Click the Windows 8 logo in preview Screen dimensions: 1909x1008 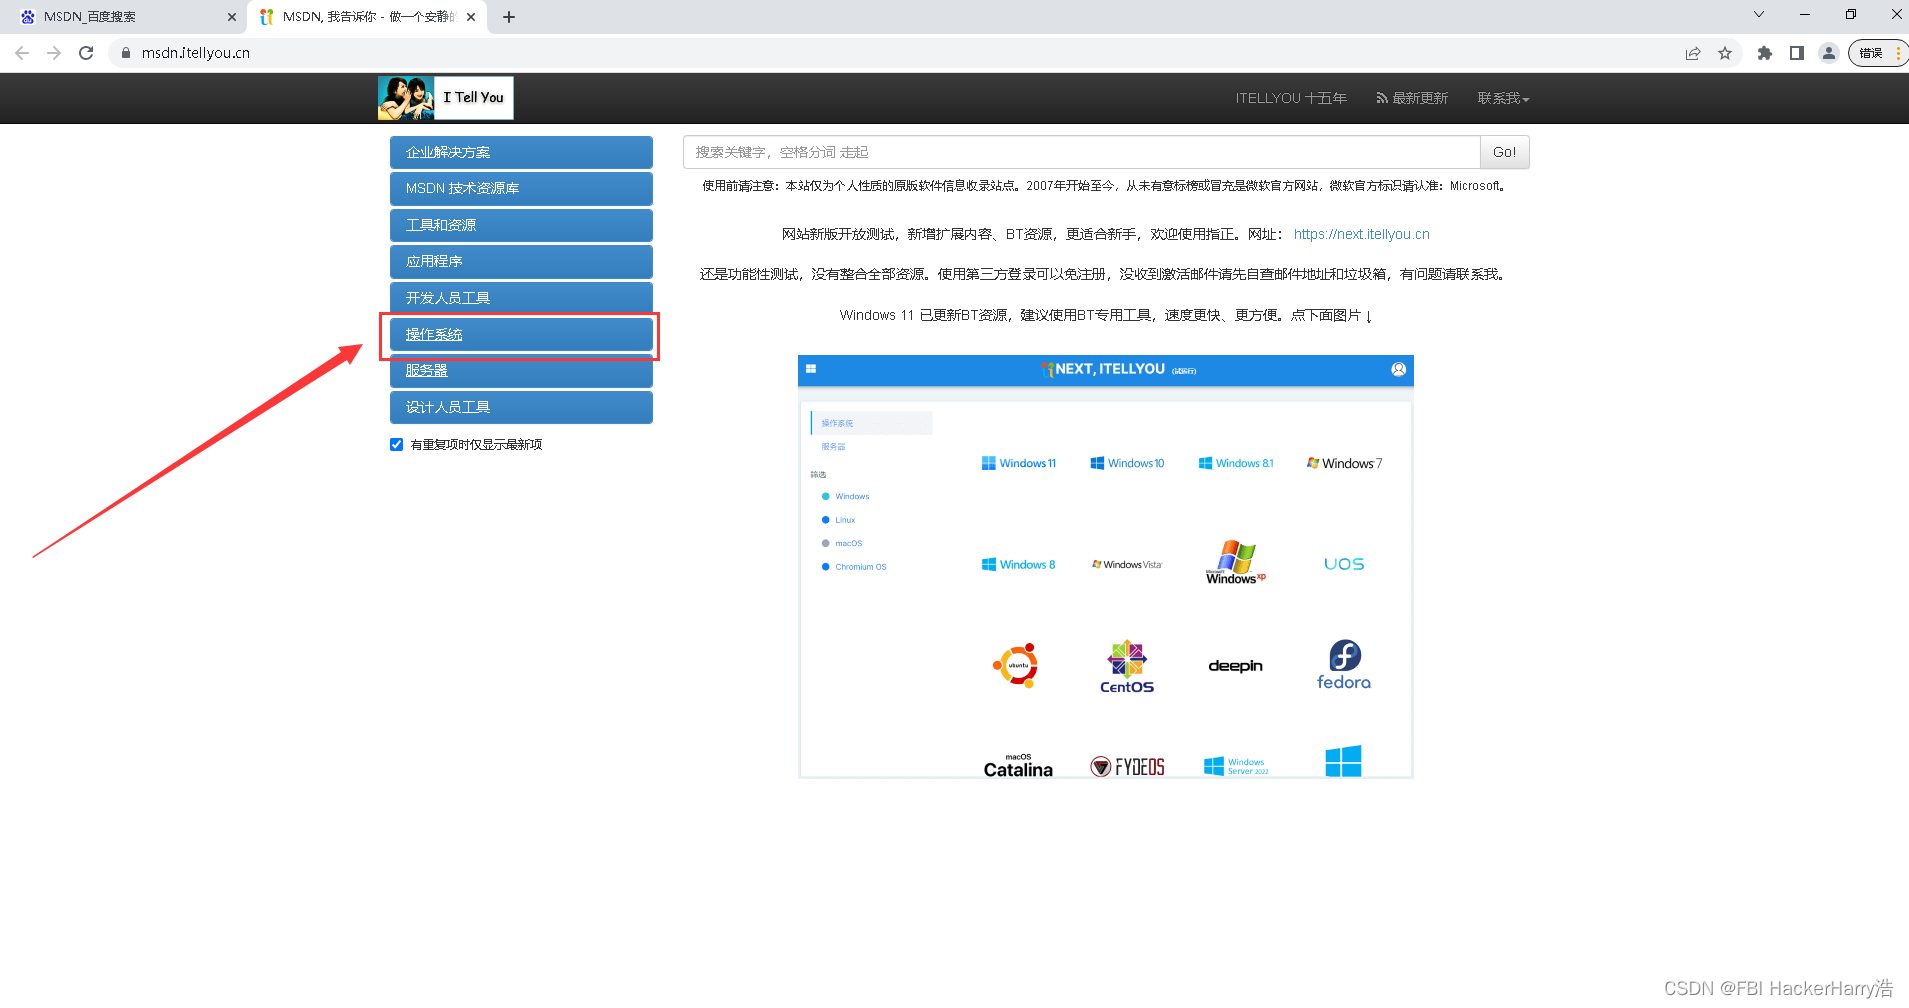[1019, 565]
